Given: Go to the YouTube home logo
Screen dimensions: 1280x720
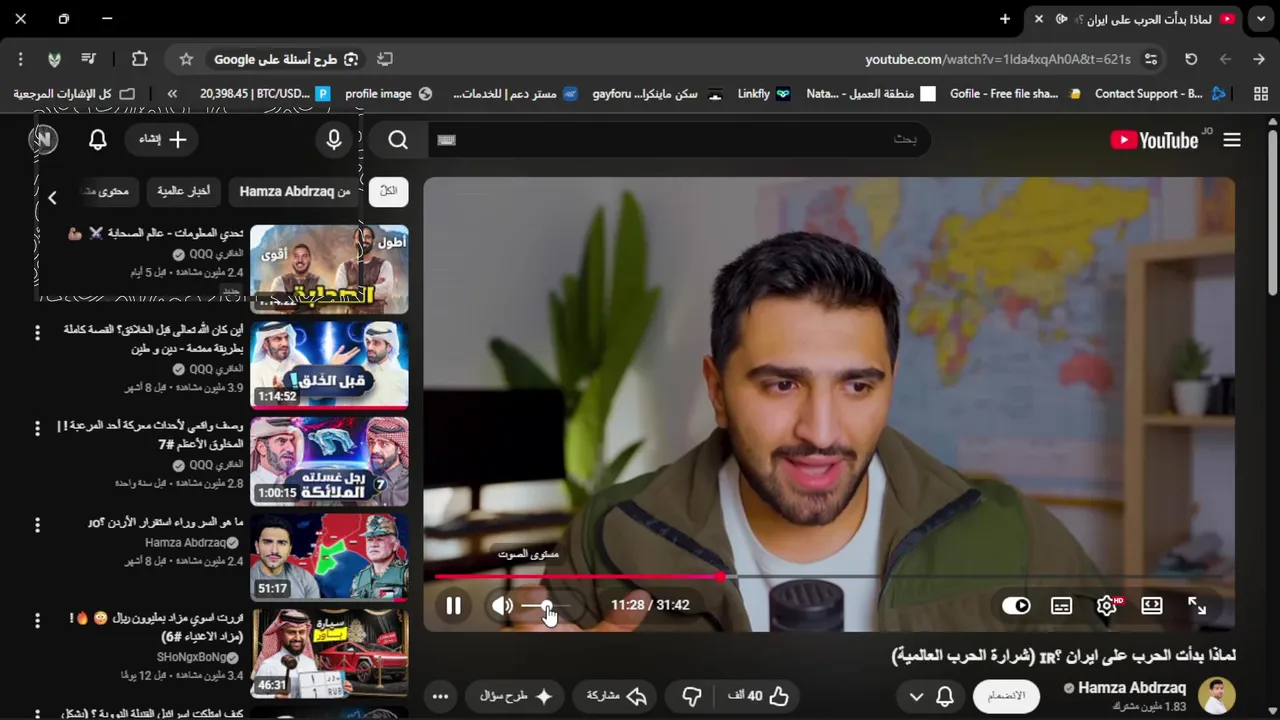Looking at the screenshot, I should click(1155, 140).
